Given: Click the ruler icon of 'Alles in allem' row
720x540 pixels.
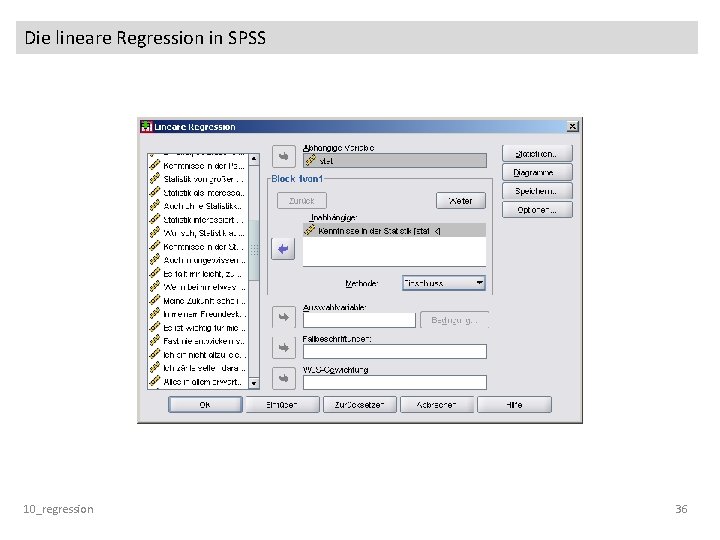Looking at the screenshot, I should (x=155, y=381).
